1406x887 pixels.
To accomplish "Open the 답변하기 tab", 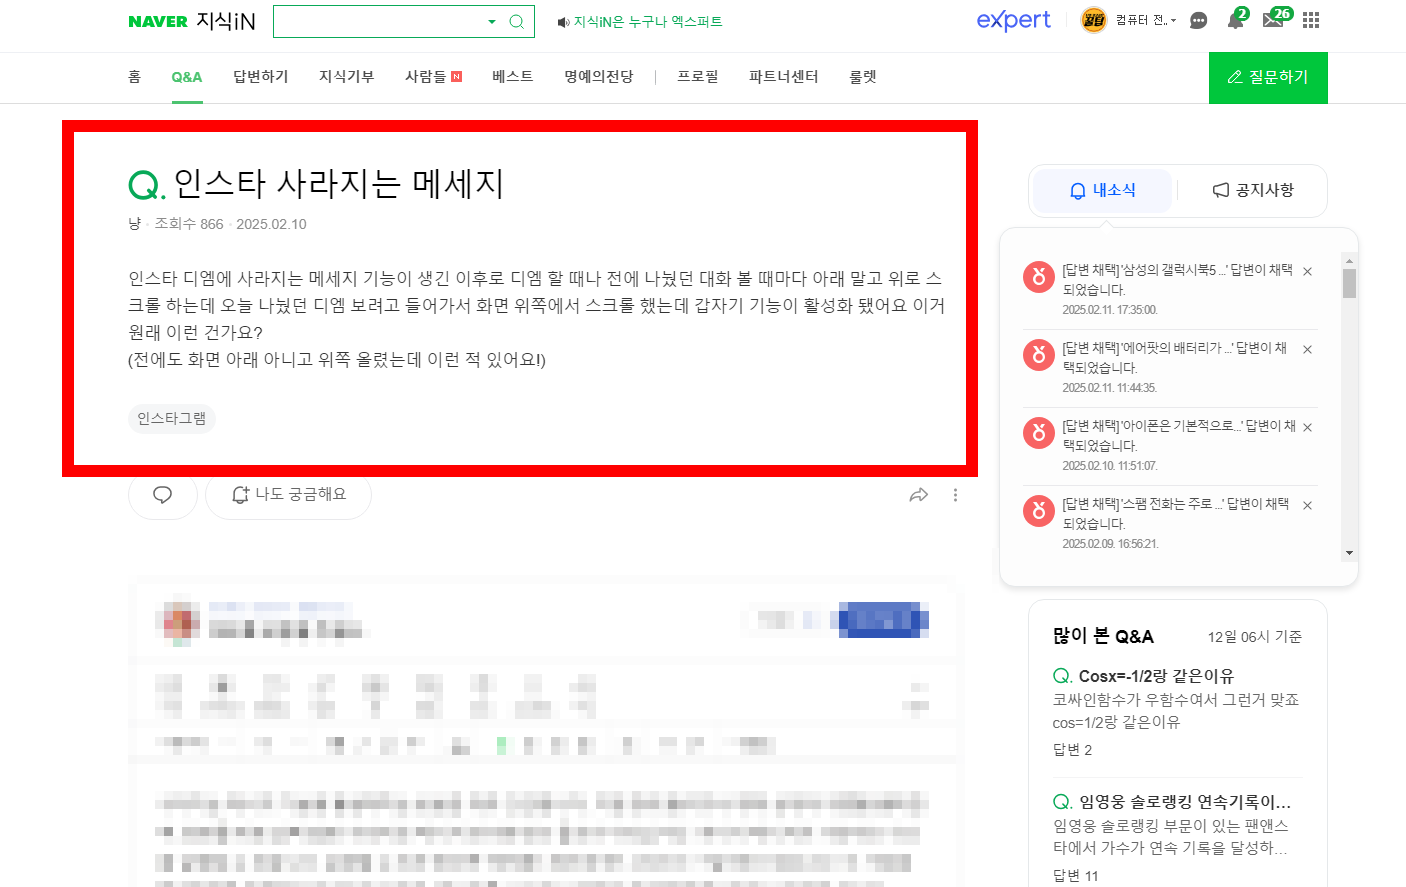I will click(261, 77).
